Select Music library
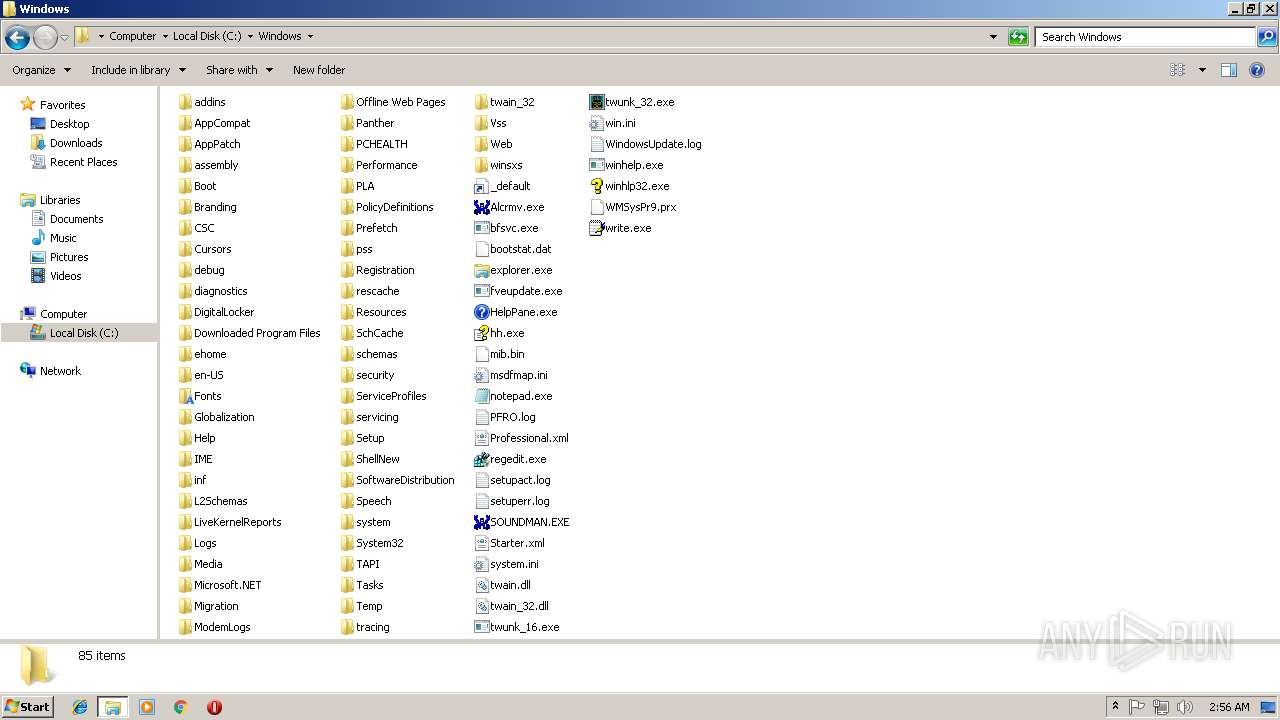The height and width of the screenshot is (720, 1280). pos(63,238)
